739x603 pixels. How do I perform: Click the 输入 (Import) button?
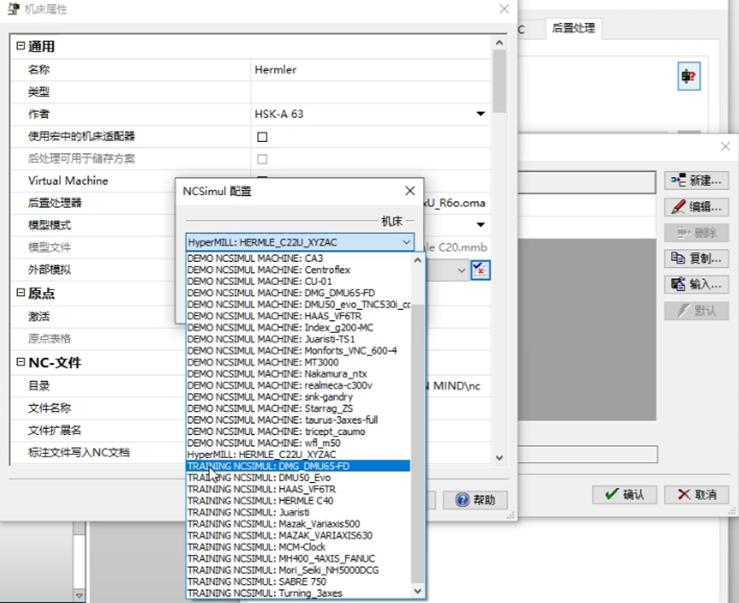(x=696, y=284)
